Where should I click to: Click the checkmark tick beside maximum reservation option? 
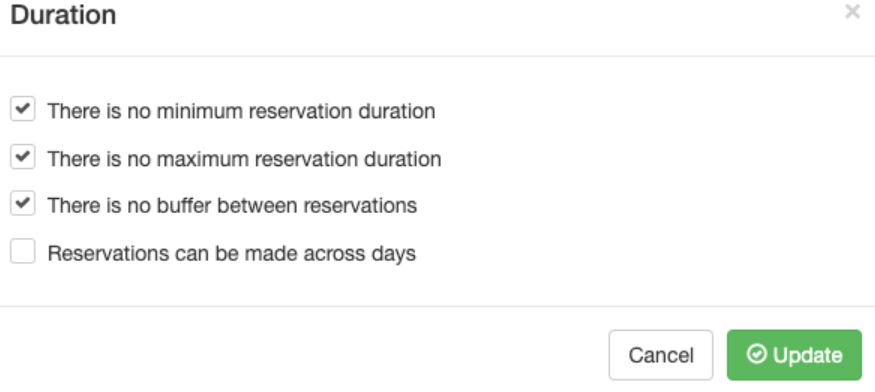[23, 156]
